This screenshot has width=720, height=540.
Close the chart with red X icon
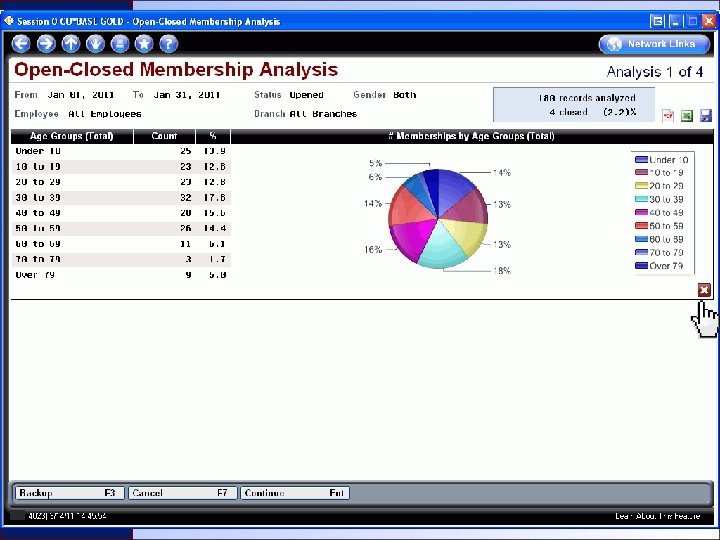click(x=704, y=290)
